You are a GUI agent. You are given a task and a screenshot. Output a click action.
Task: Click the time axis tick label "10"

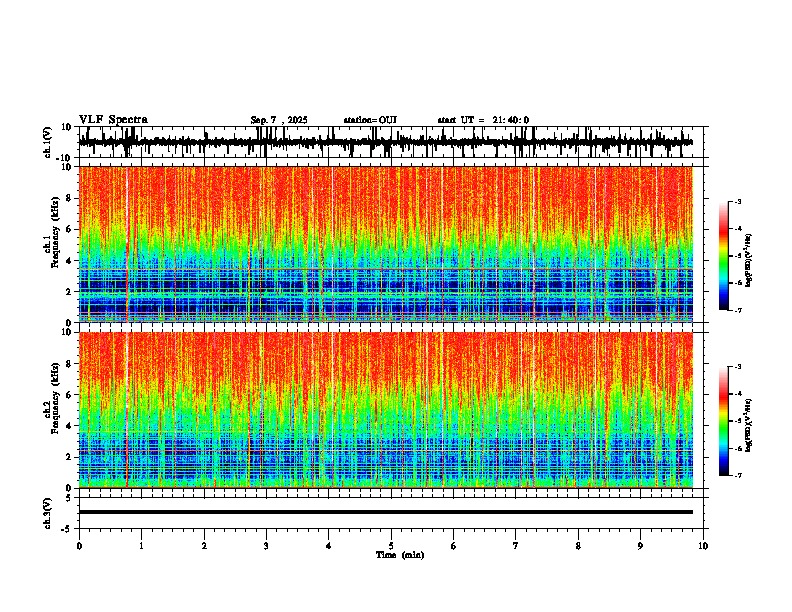703,546
